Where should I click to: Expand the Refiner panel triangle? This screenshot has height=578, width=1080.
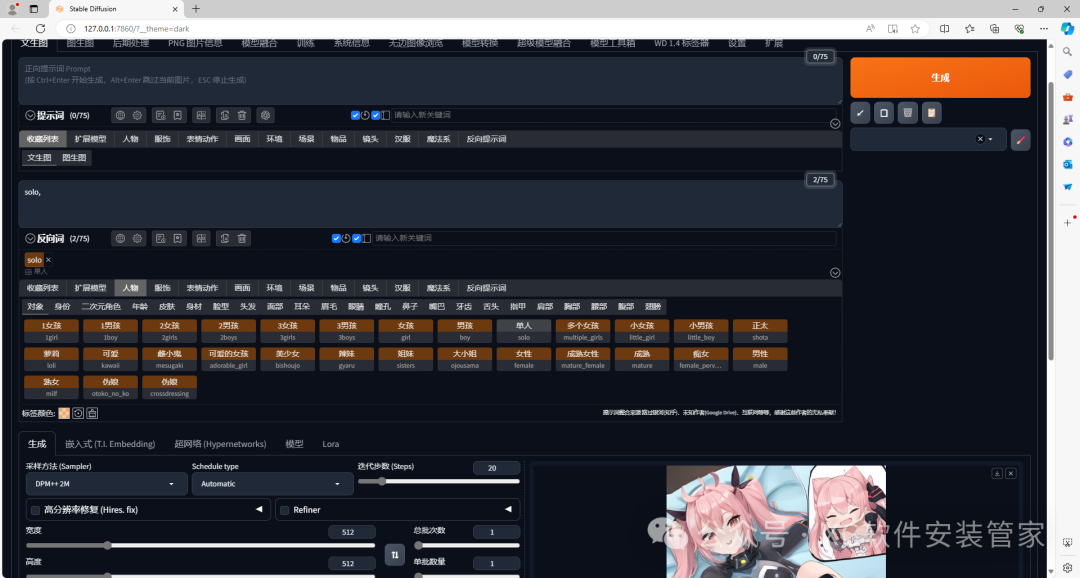coord(508,510)
